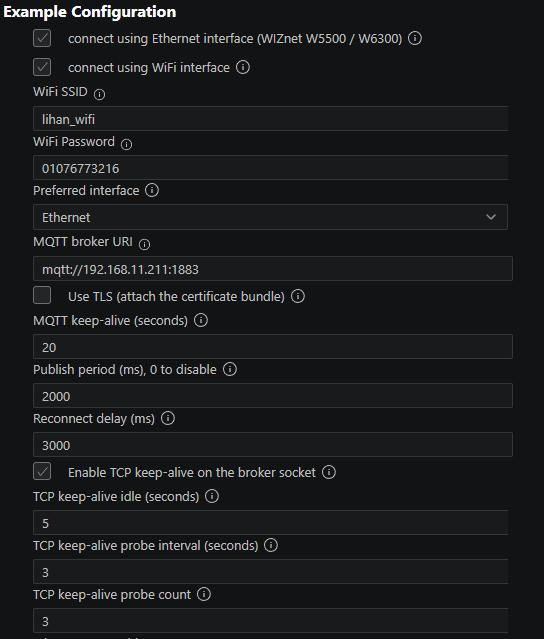Disable TCP keep-alive on broker socket
Viewport: 544px width, 639px height.
tap(42, 472)
